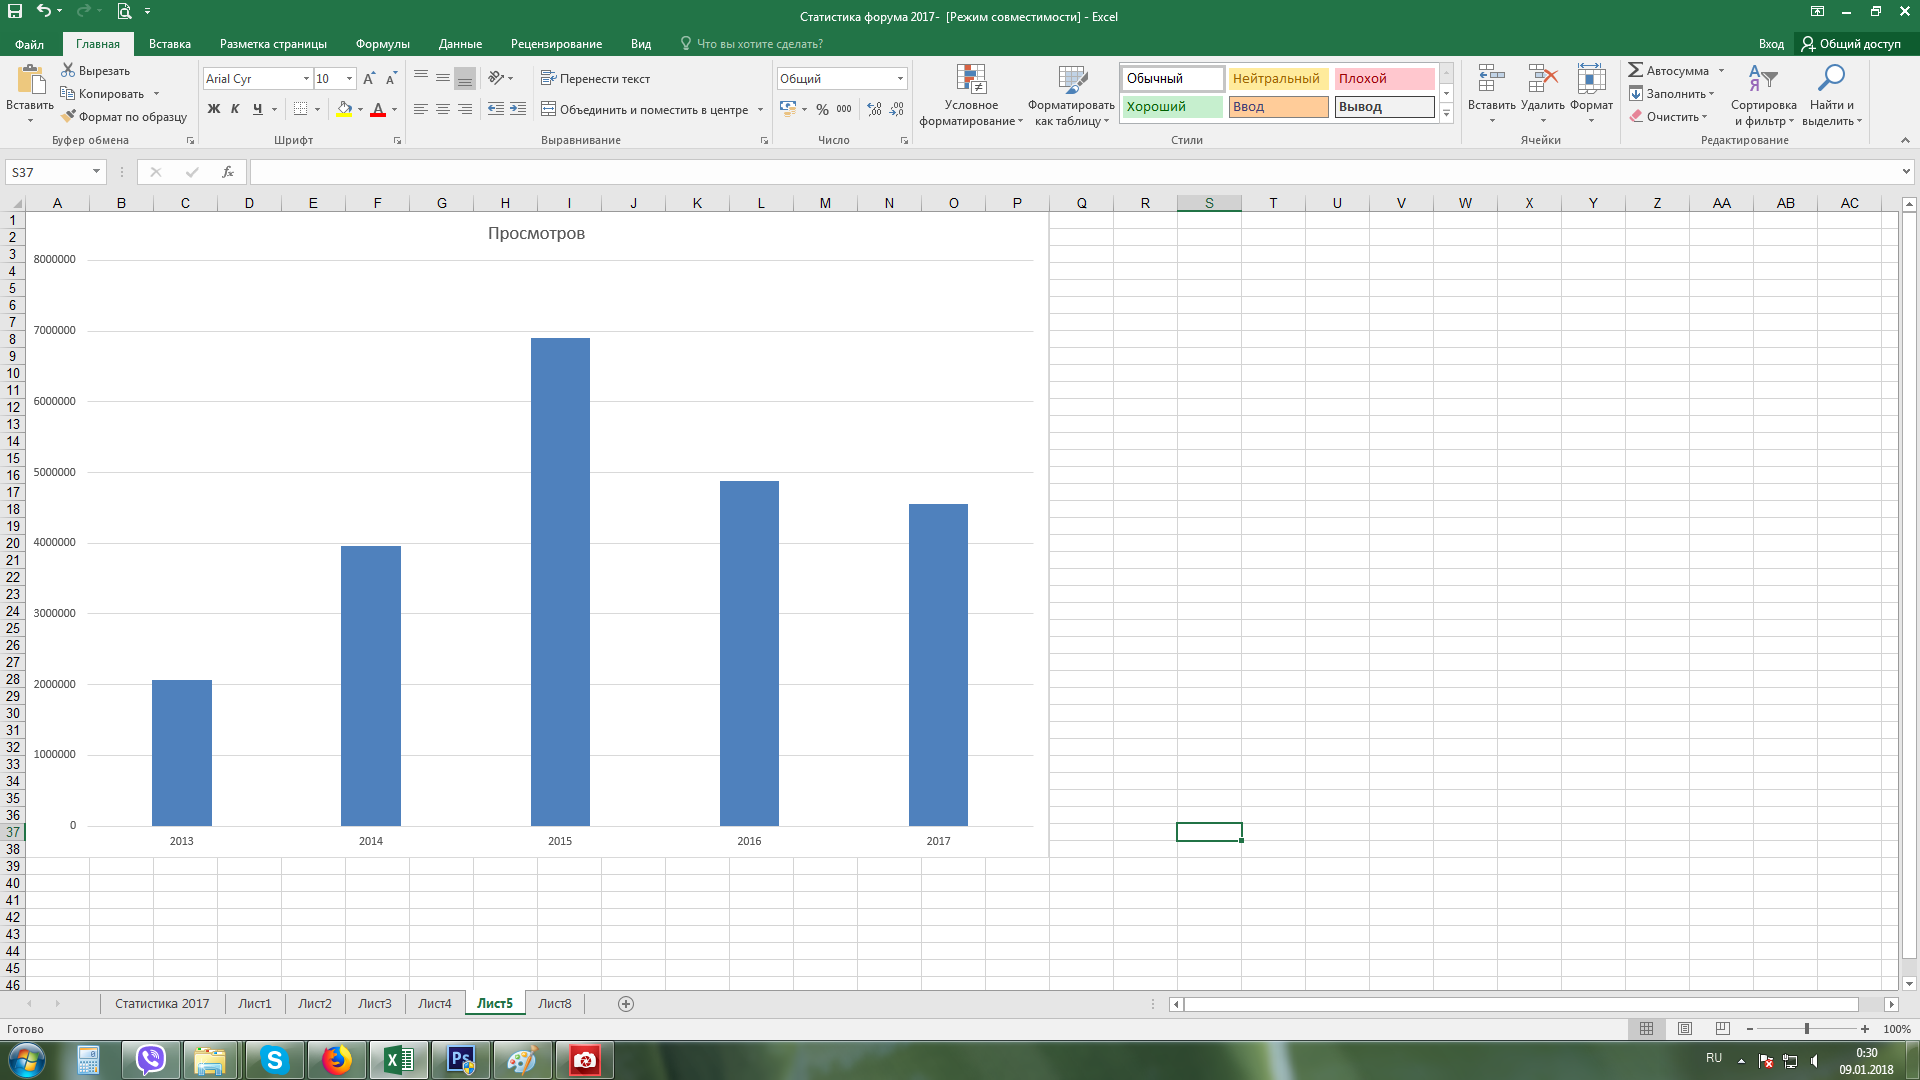Click the Percent Style icon
The height and width of the screenshot is (1080, 1920).
tap(822, 109)
